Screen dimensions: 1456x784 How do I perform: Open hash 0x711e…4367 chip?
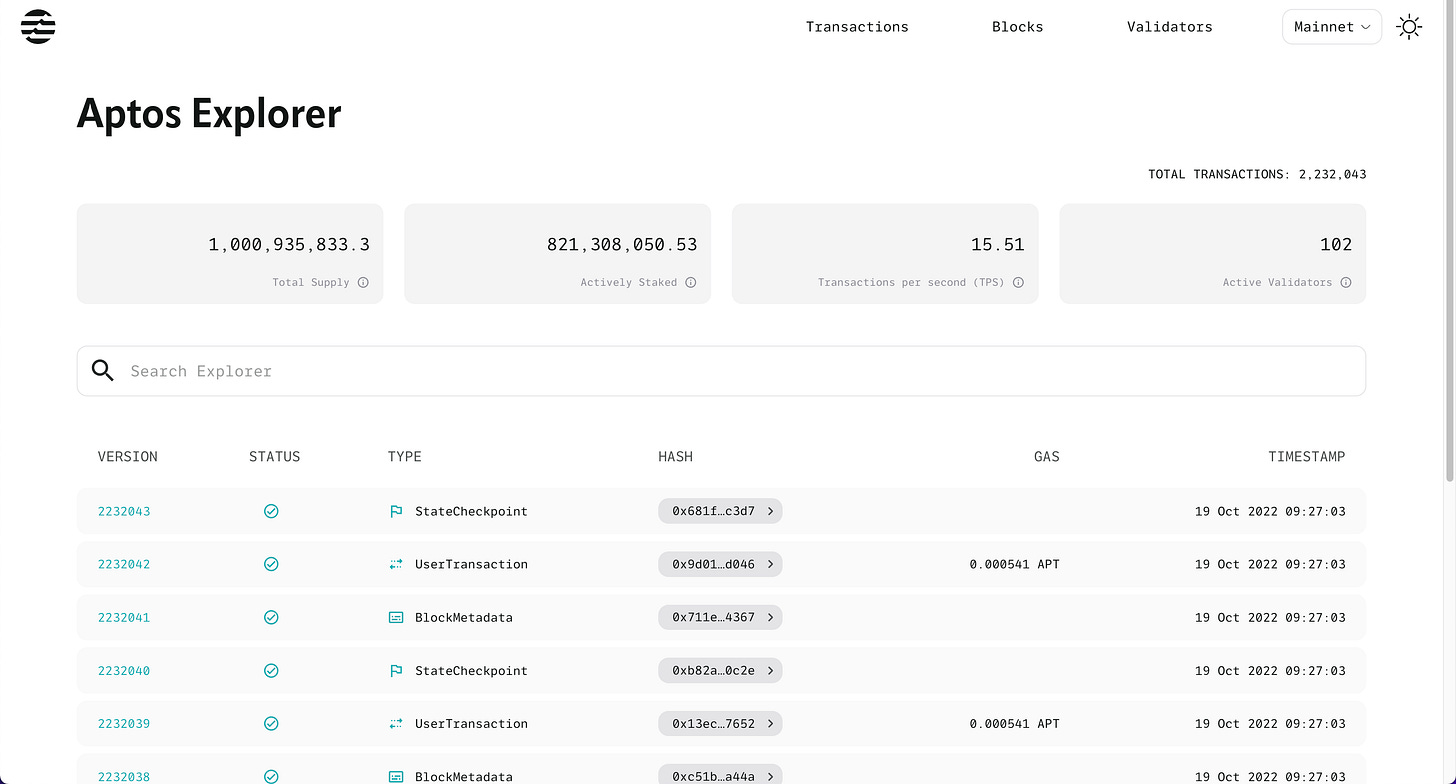point(720,617)
